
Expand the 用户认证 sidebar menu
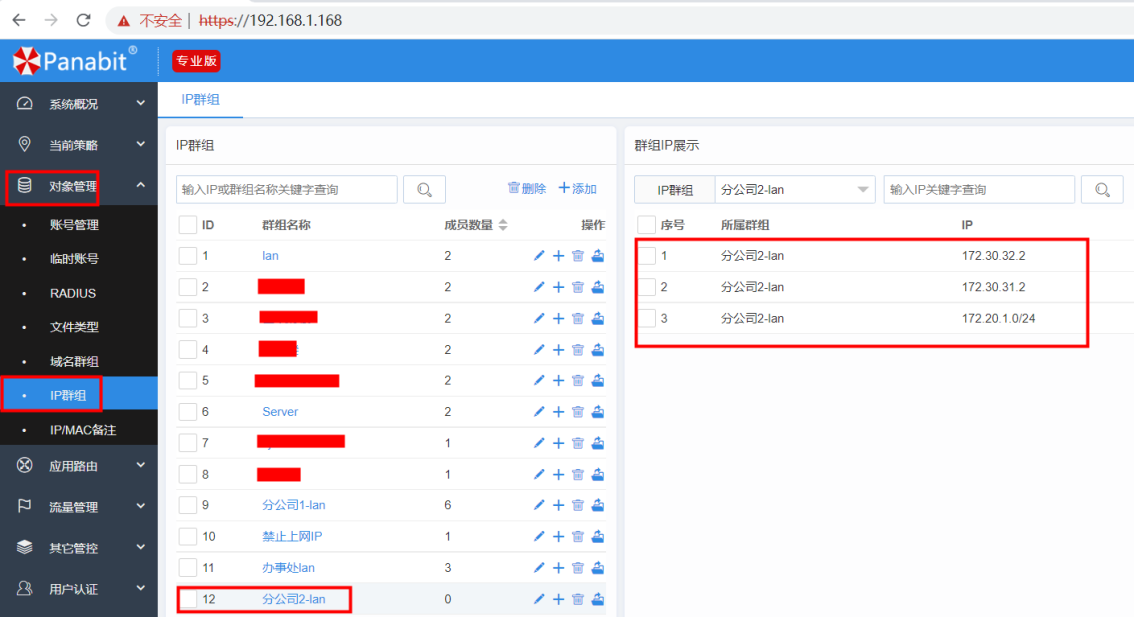(x=79, y=589)
